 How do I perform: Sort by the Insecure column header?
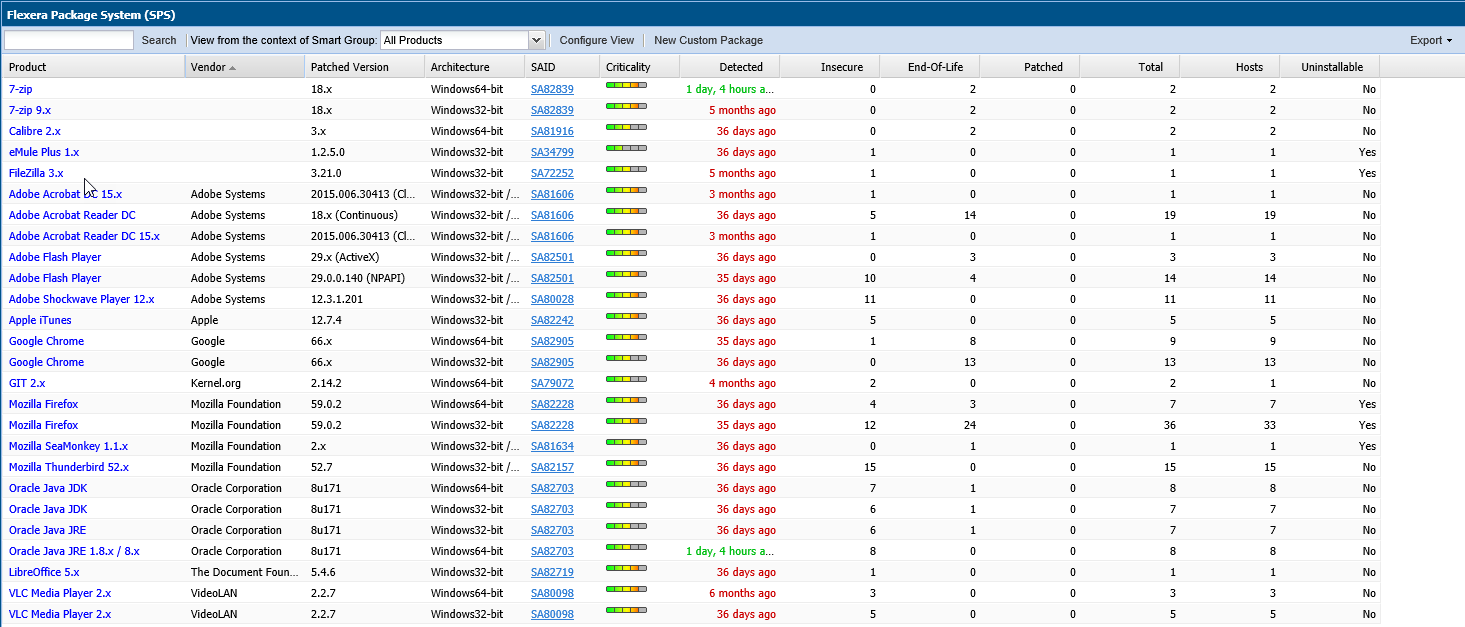[x=841, y=67]
